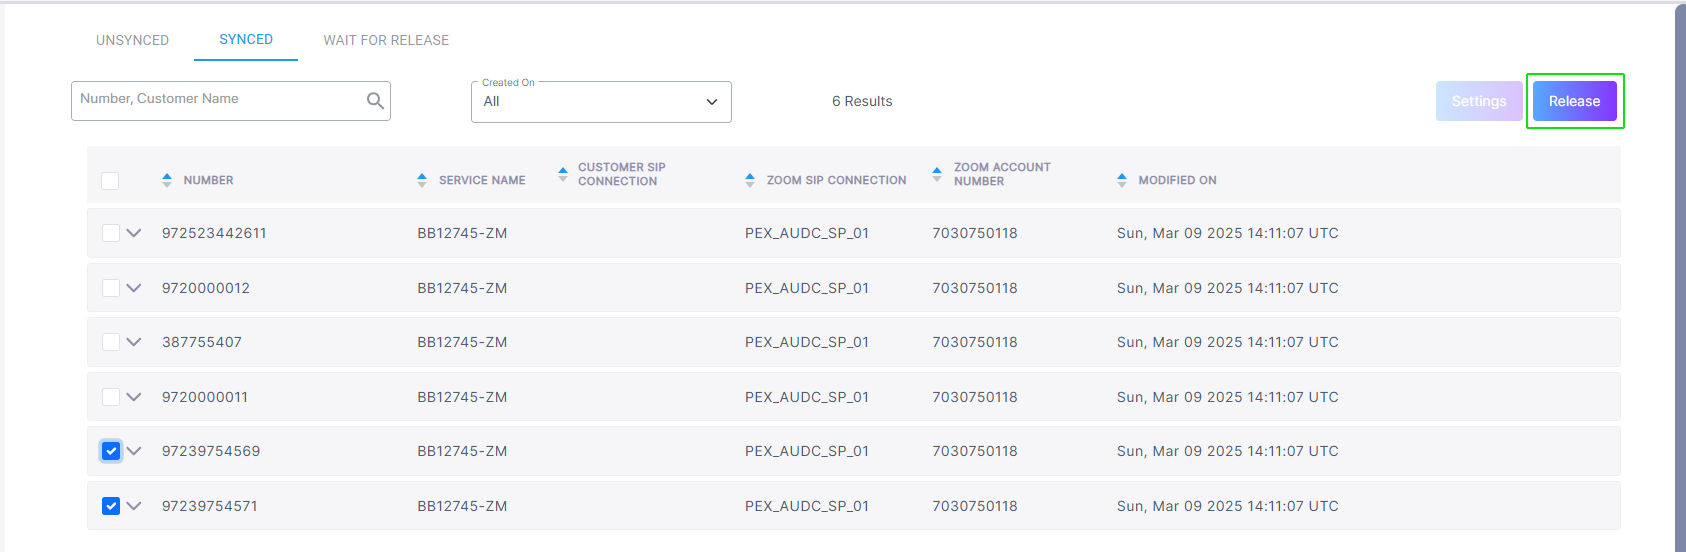Focus the Number, Customer Name search field

click(220, 100)
